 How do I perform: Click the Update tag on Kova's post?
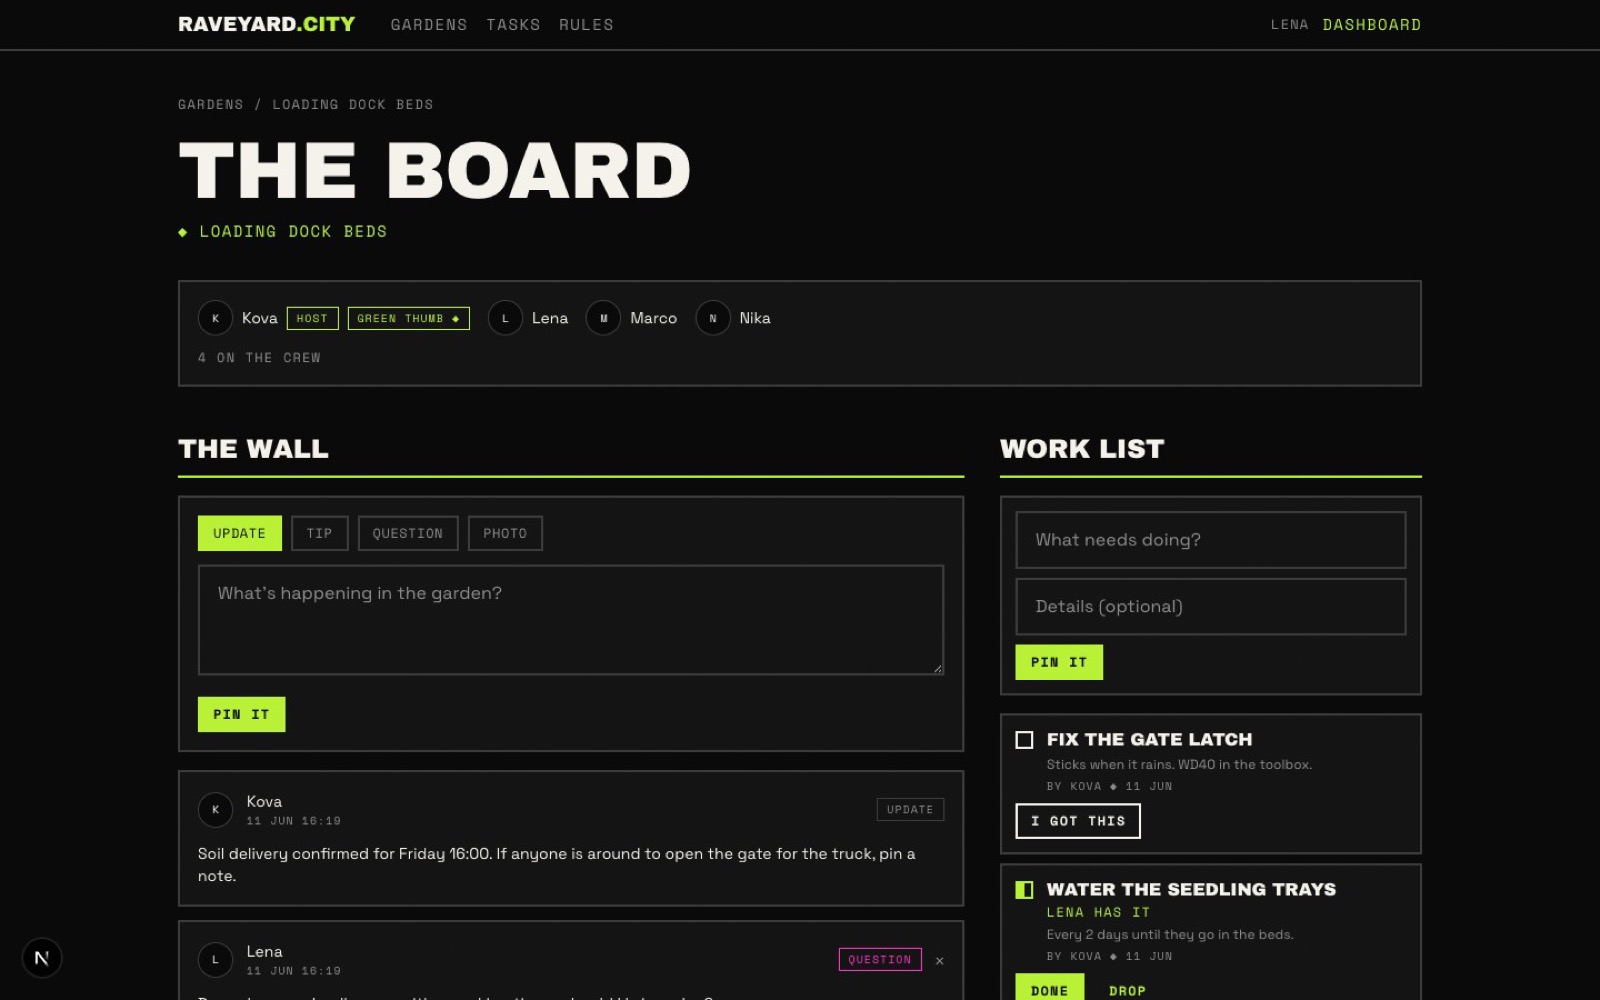(x=910, y=810)
